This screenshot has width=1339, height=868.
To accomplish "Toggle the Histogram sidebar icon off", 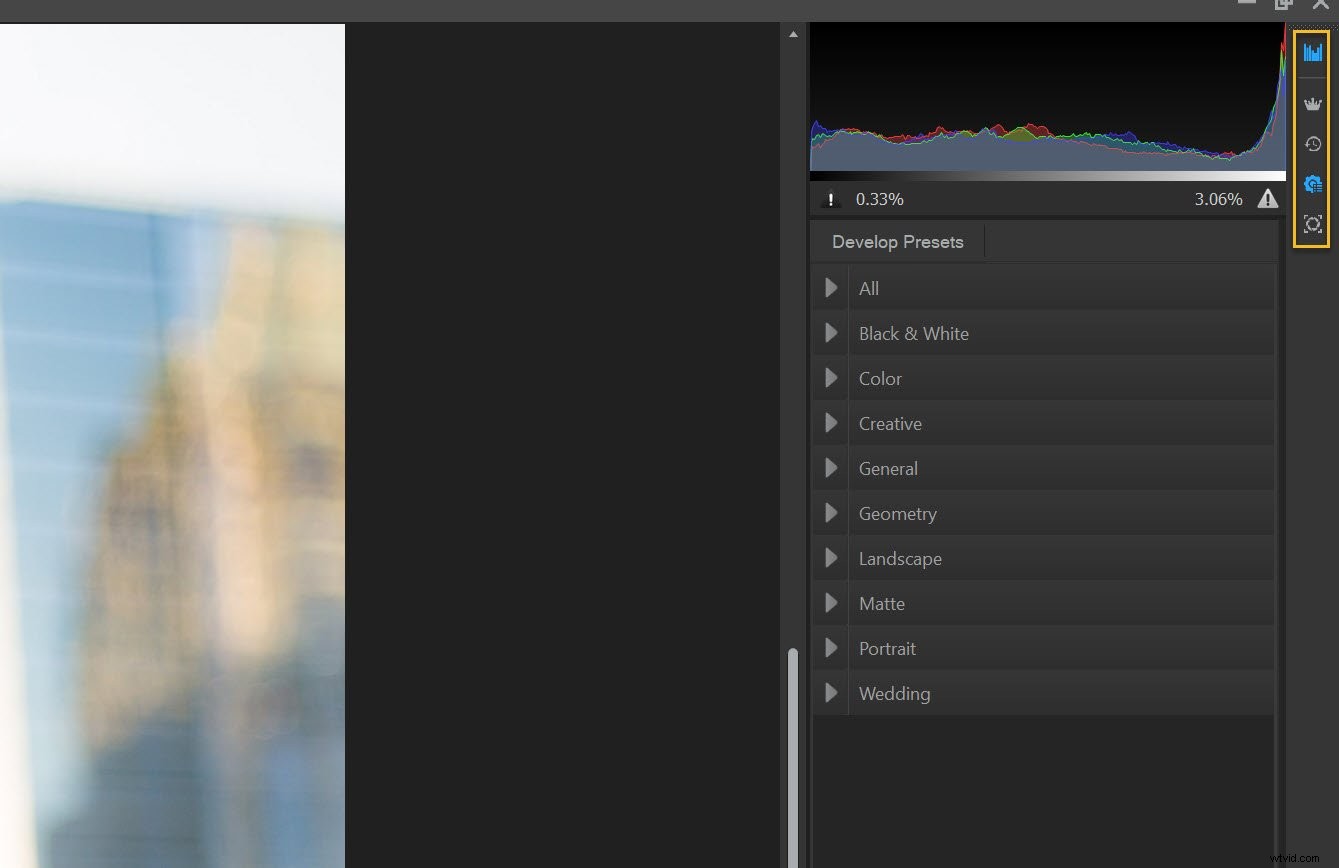I will tap(1312, 52).
